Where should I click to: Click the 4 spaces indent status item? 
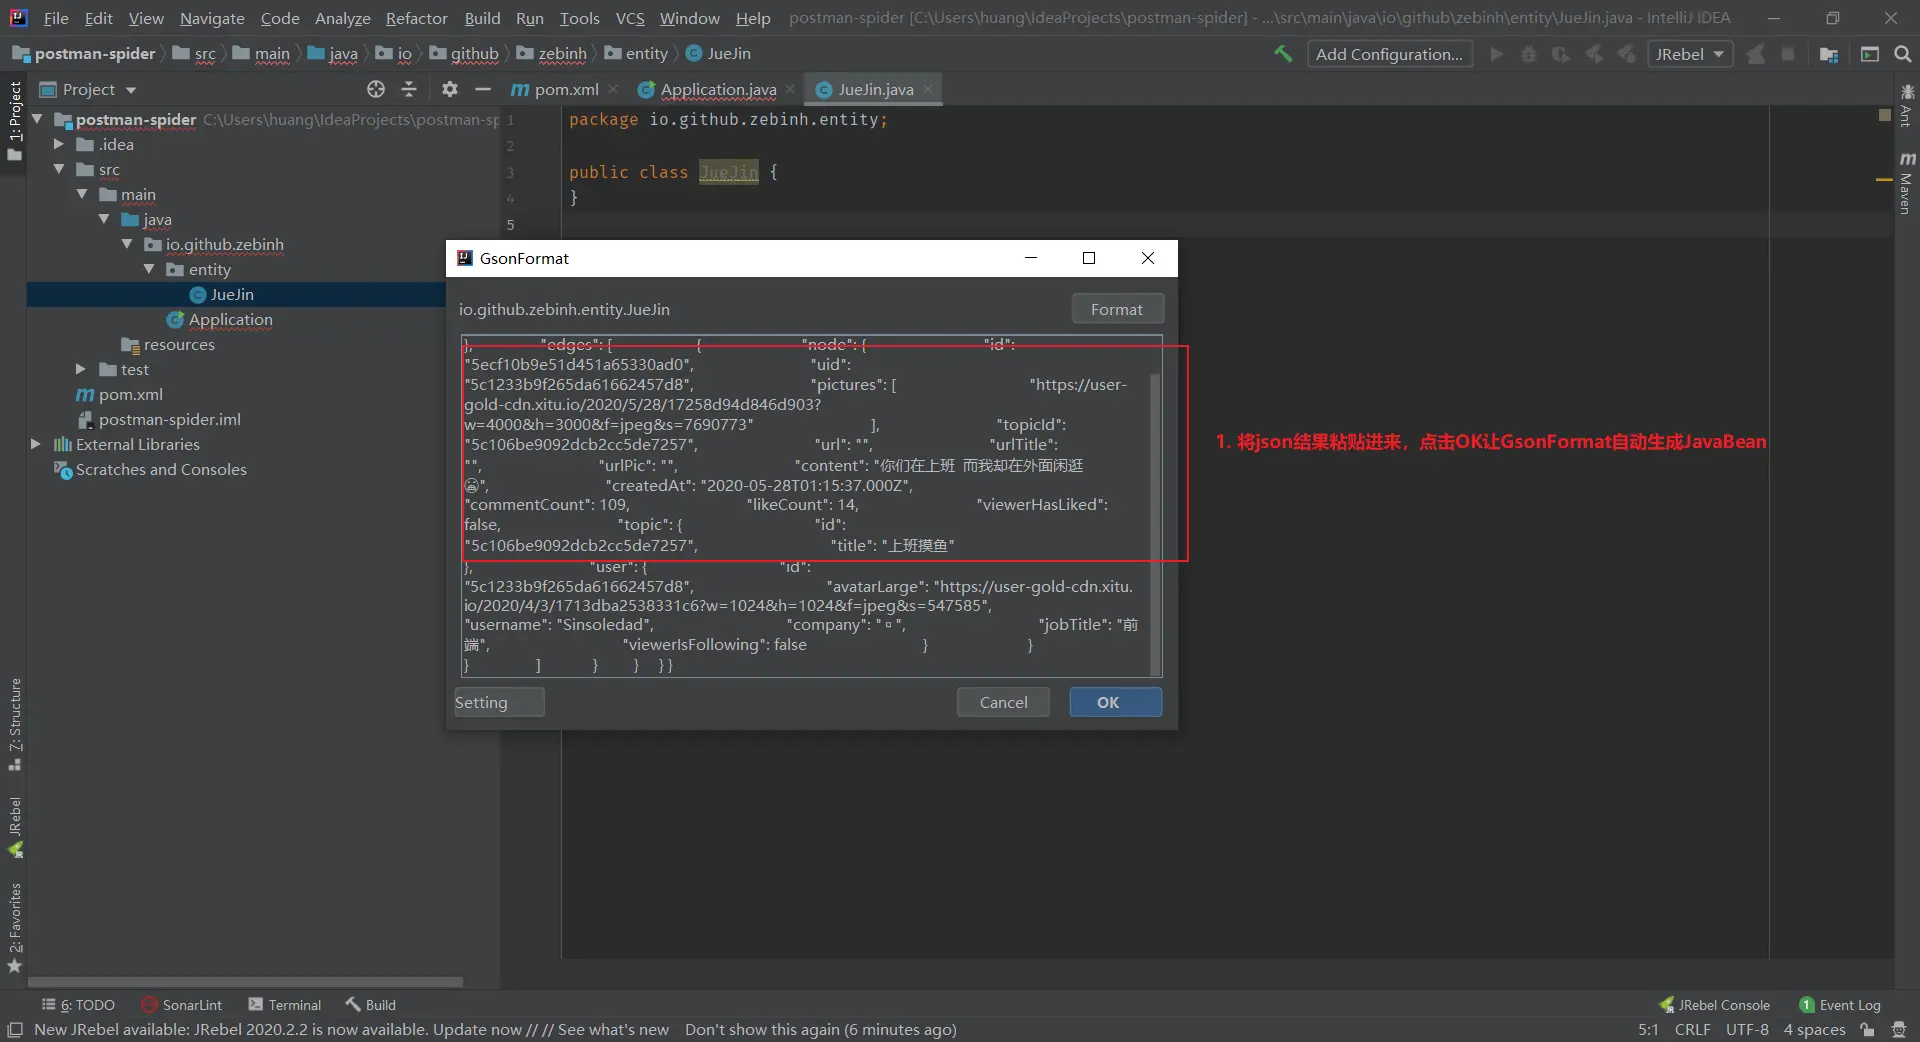coord(1814,1030)
